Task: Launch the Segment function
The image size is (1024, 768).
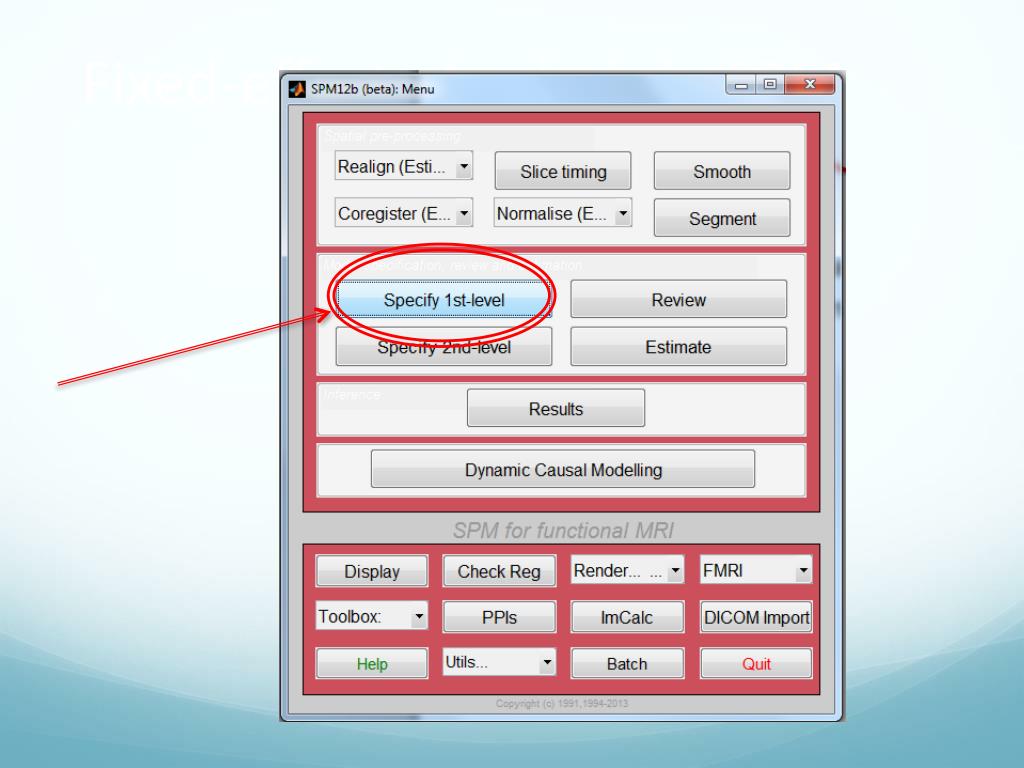Action: tap(722, 218)
